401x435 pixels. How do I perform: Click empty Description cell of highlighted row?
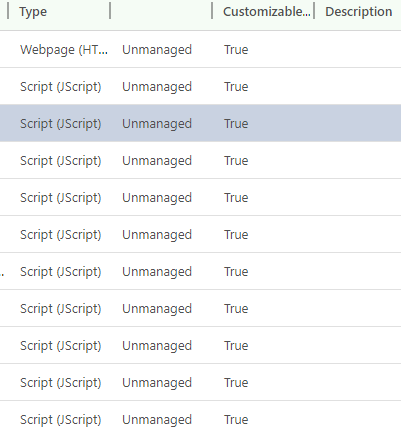click(357, 124)
